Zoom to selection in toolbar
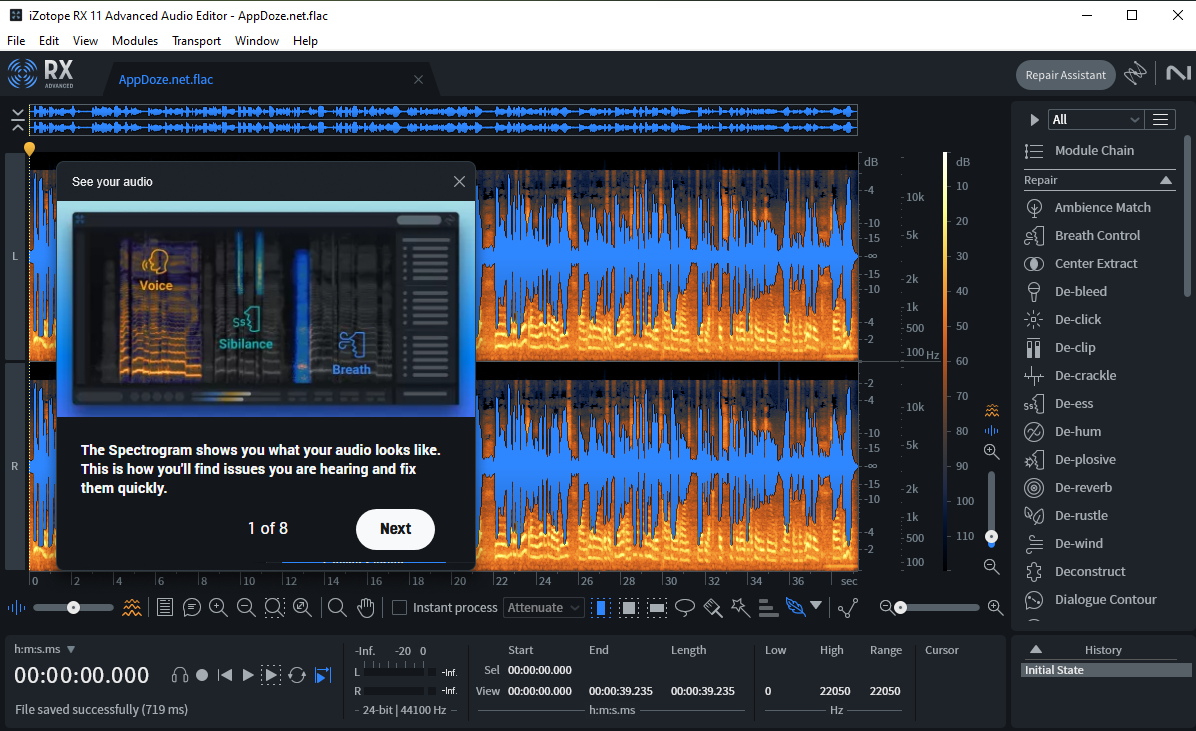The height and width of the screenshot is (731, 1196). coord(274,607)
